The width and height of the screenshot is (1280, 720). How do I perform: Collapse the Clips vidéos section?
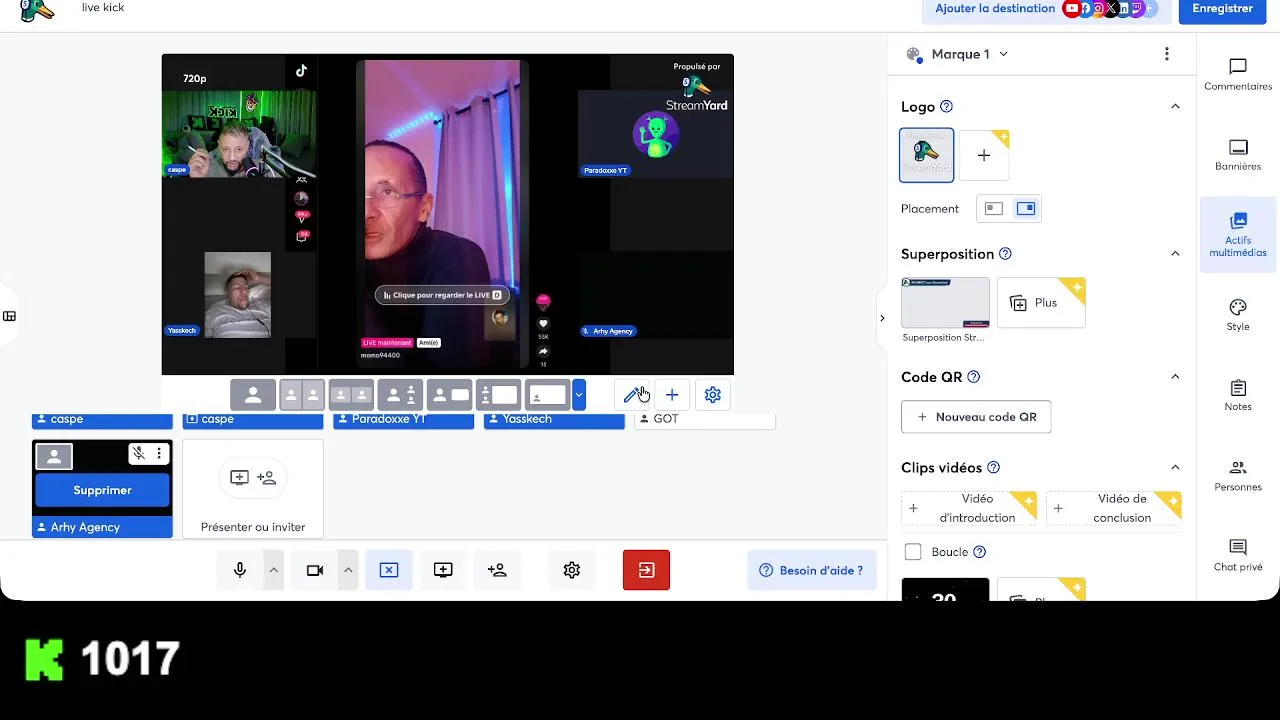(1175, 468)
